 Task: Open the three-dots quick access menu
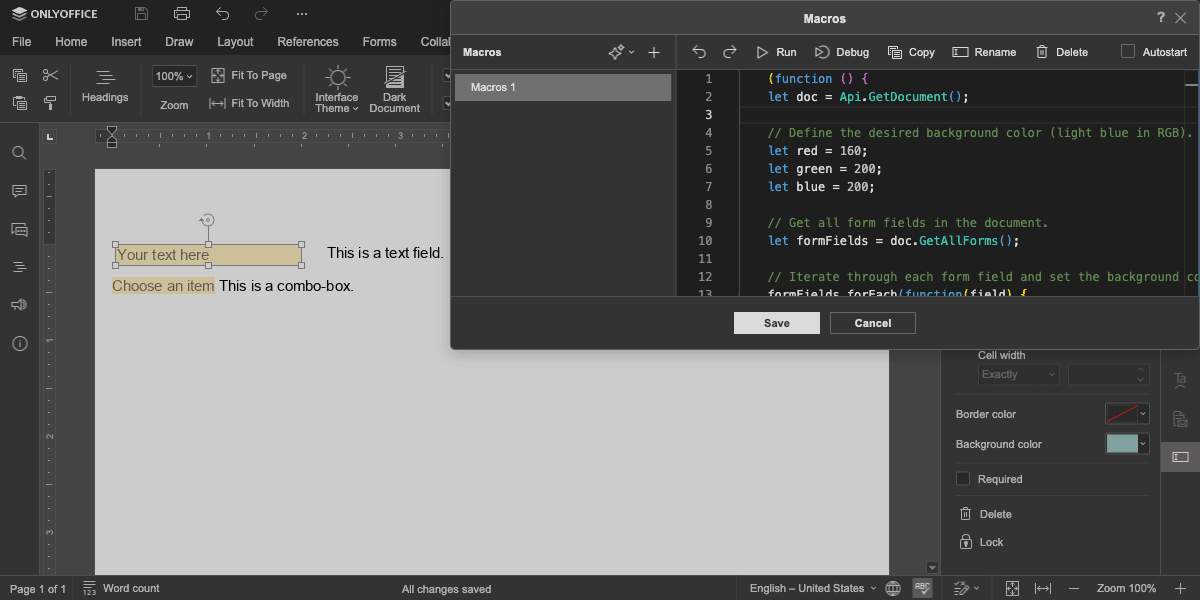click(302, 14)
